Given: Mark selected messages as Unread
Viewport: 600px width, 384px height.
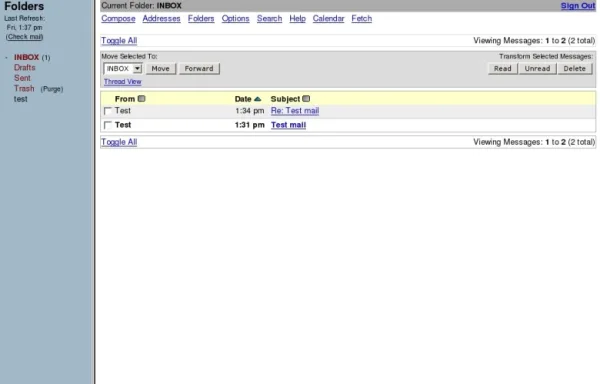Looking at the screenshot, I should coord(537,68).
